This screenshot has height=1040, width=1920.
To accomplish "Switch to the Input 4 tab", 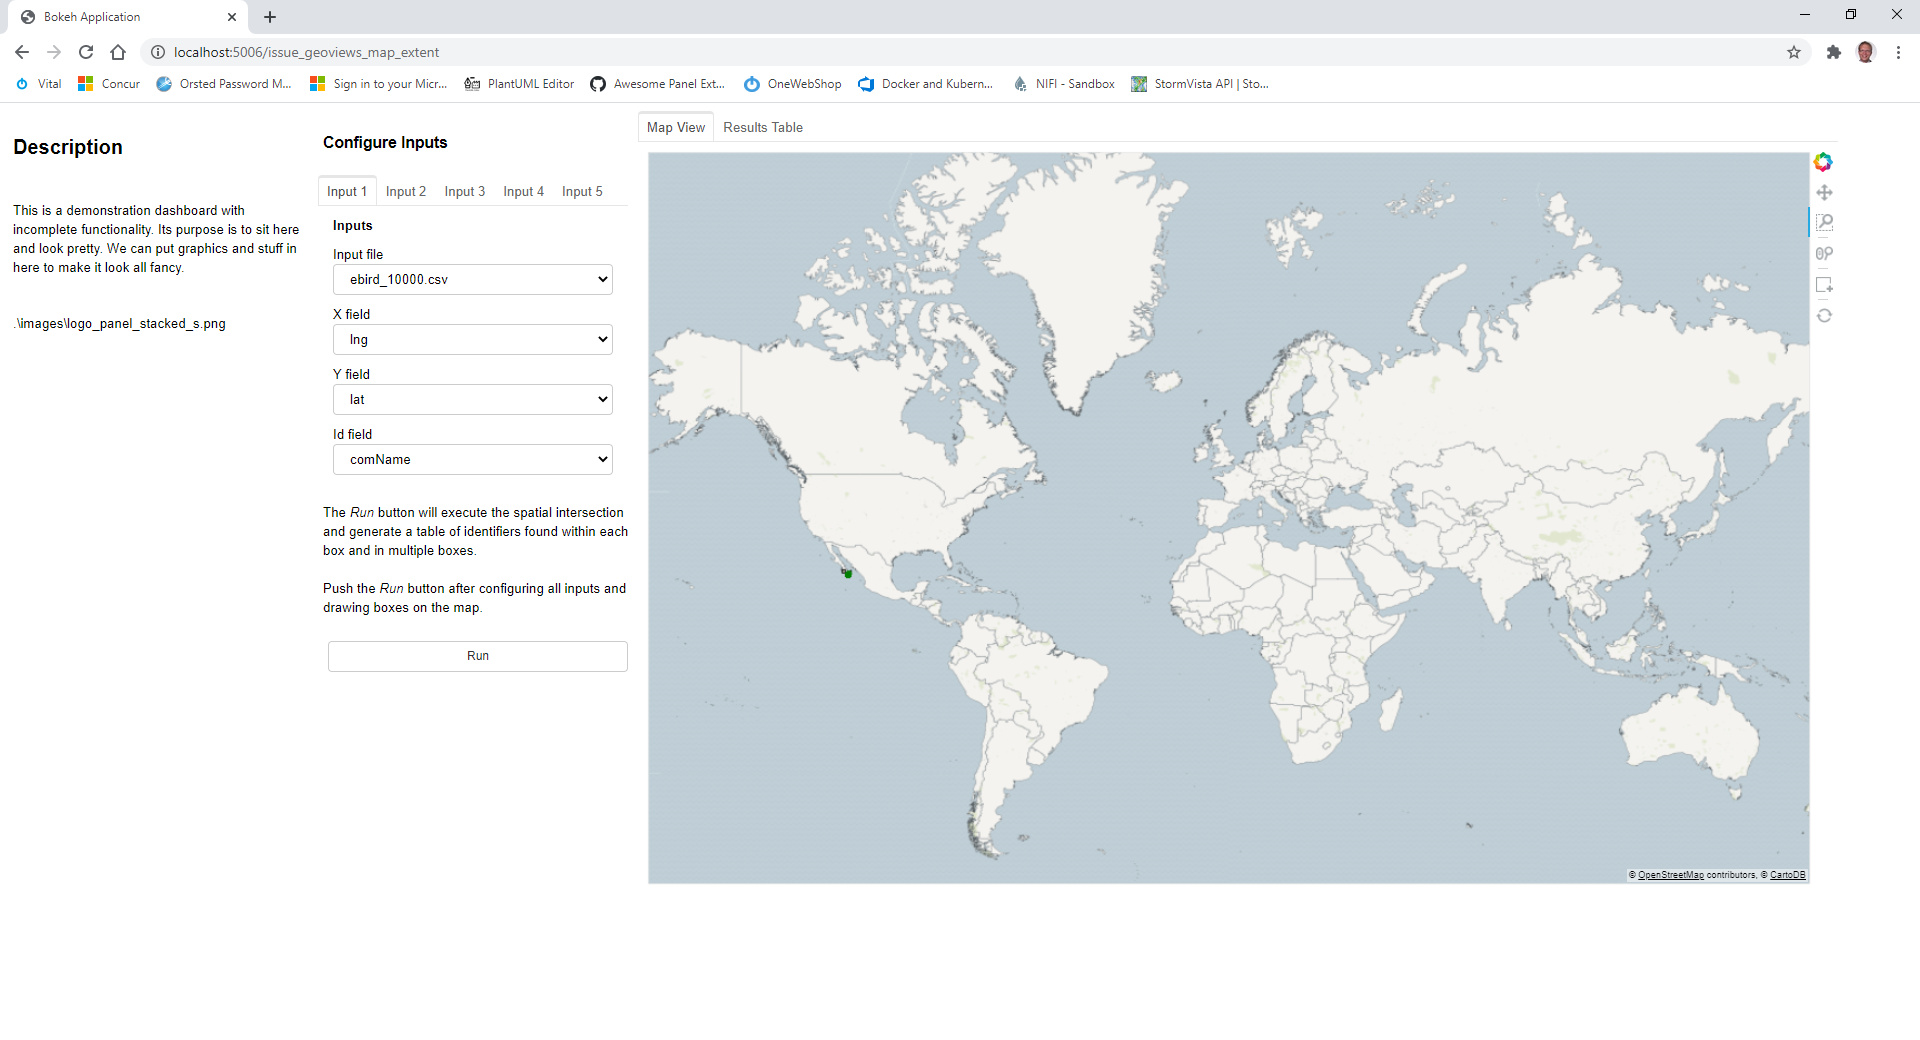I will coord(523,191).
